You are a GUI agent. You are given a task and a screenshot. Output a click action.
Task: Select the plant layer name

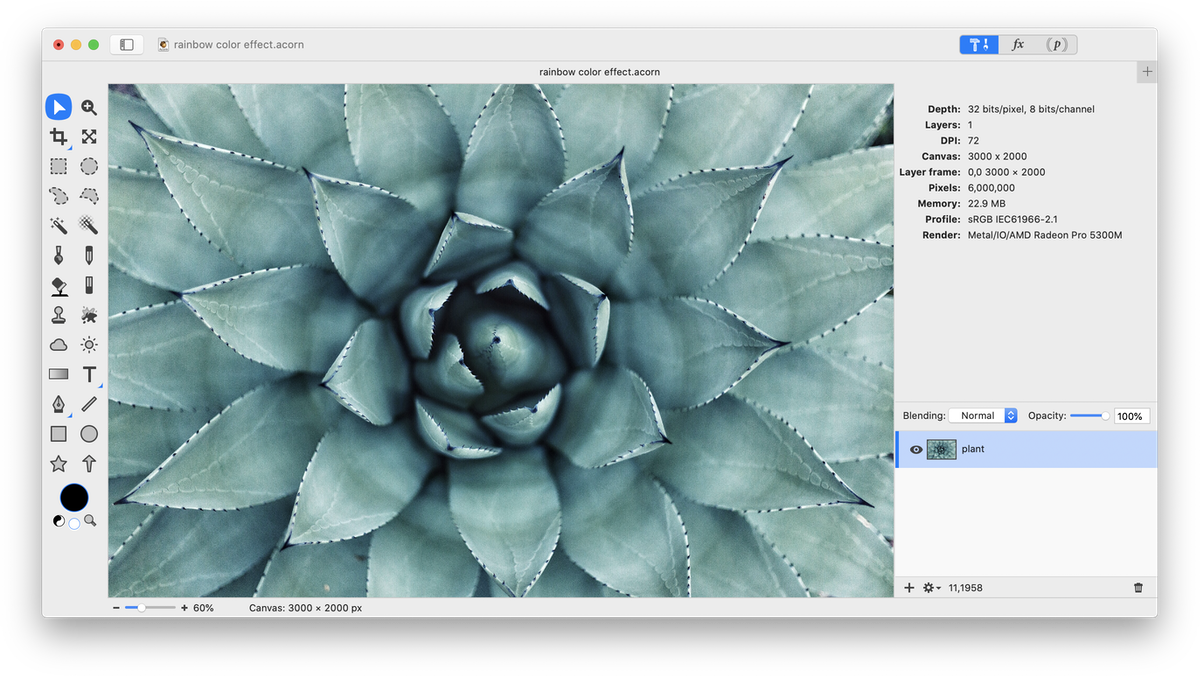(973, 450)
